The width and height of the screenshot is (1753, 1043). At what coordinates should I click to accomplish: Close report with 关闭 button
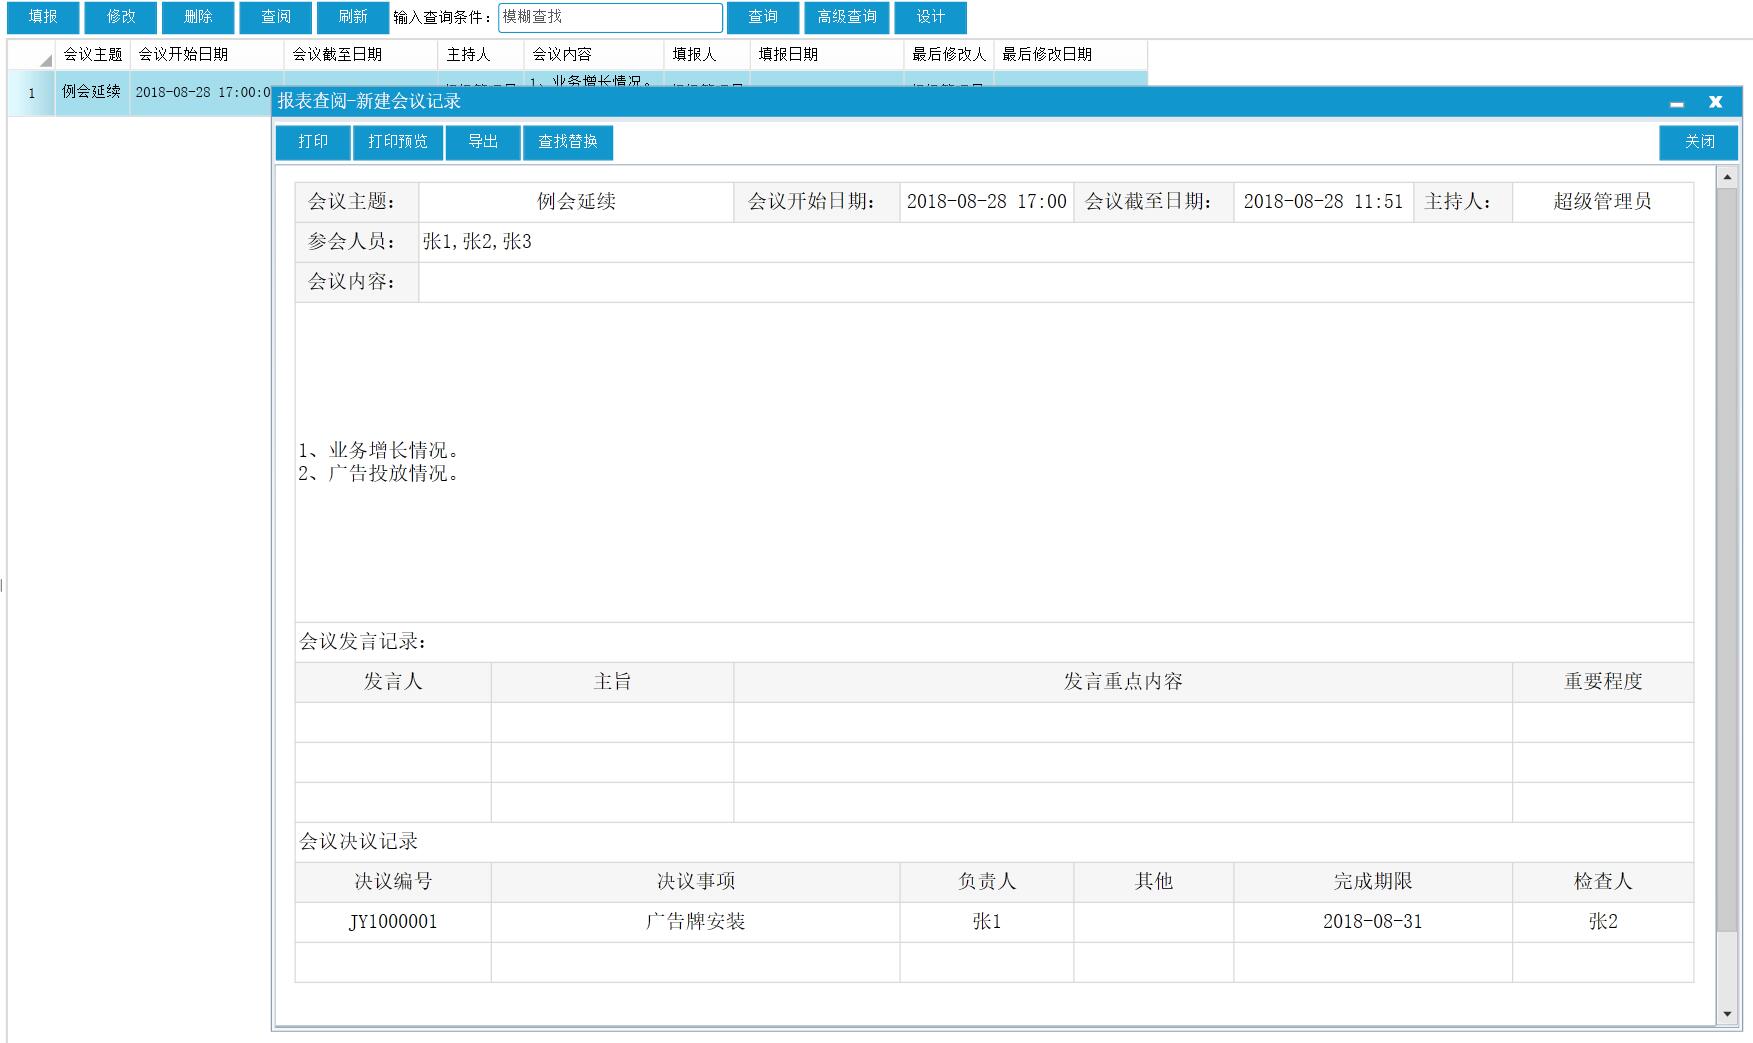pos(1699,142)
